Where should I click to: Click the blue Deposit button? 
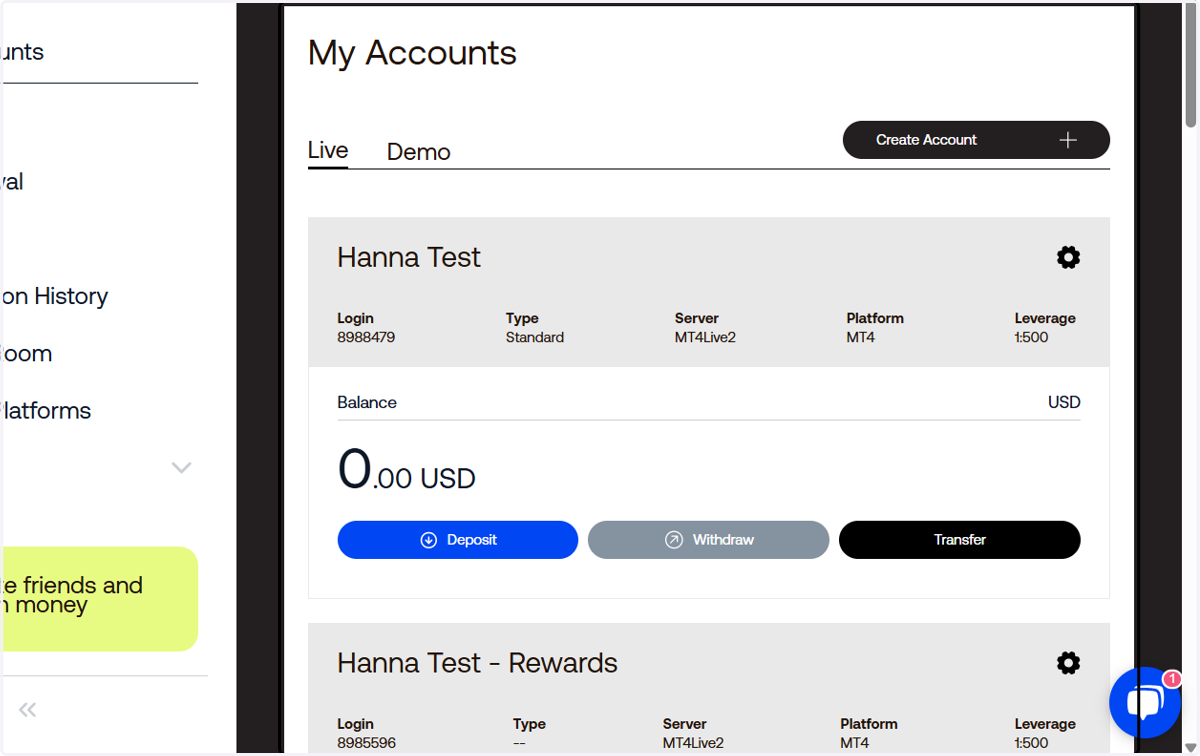(458, 540)
